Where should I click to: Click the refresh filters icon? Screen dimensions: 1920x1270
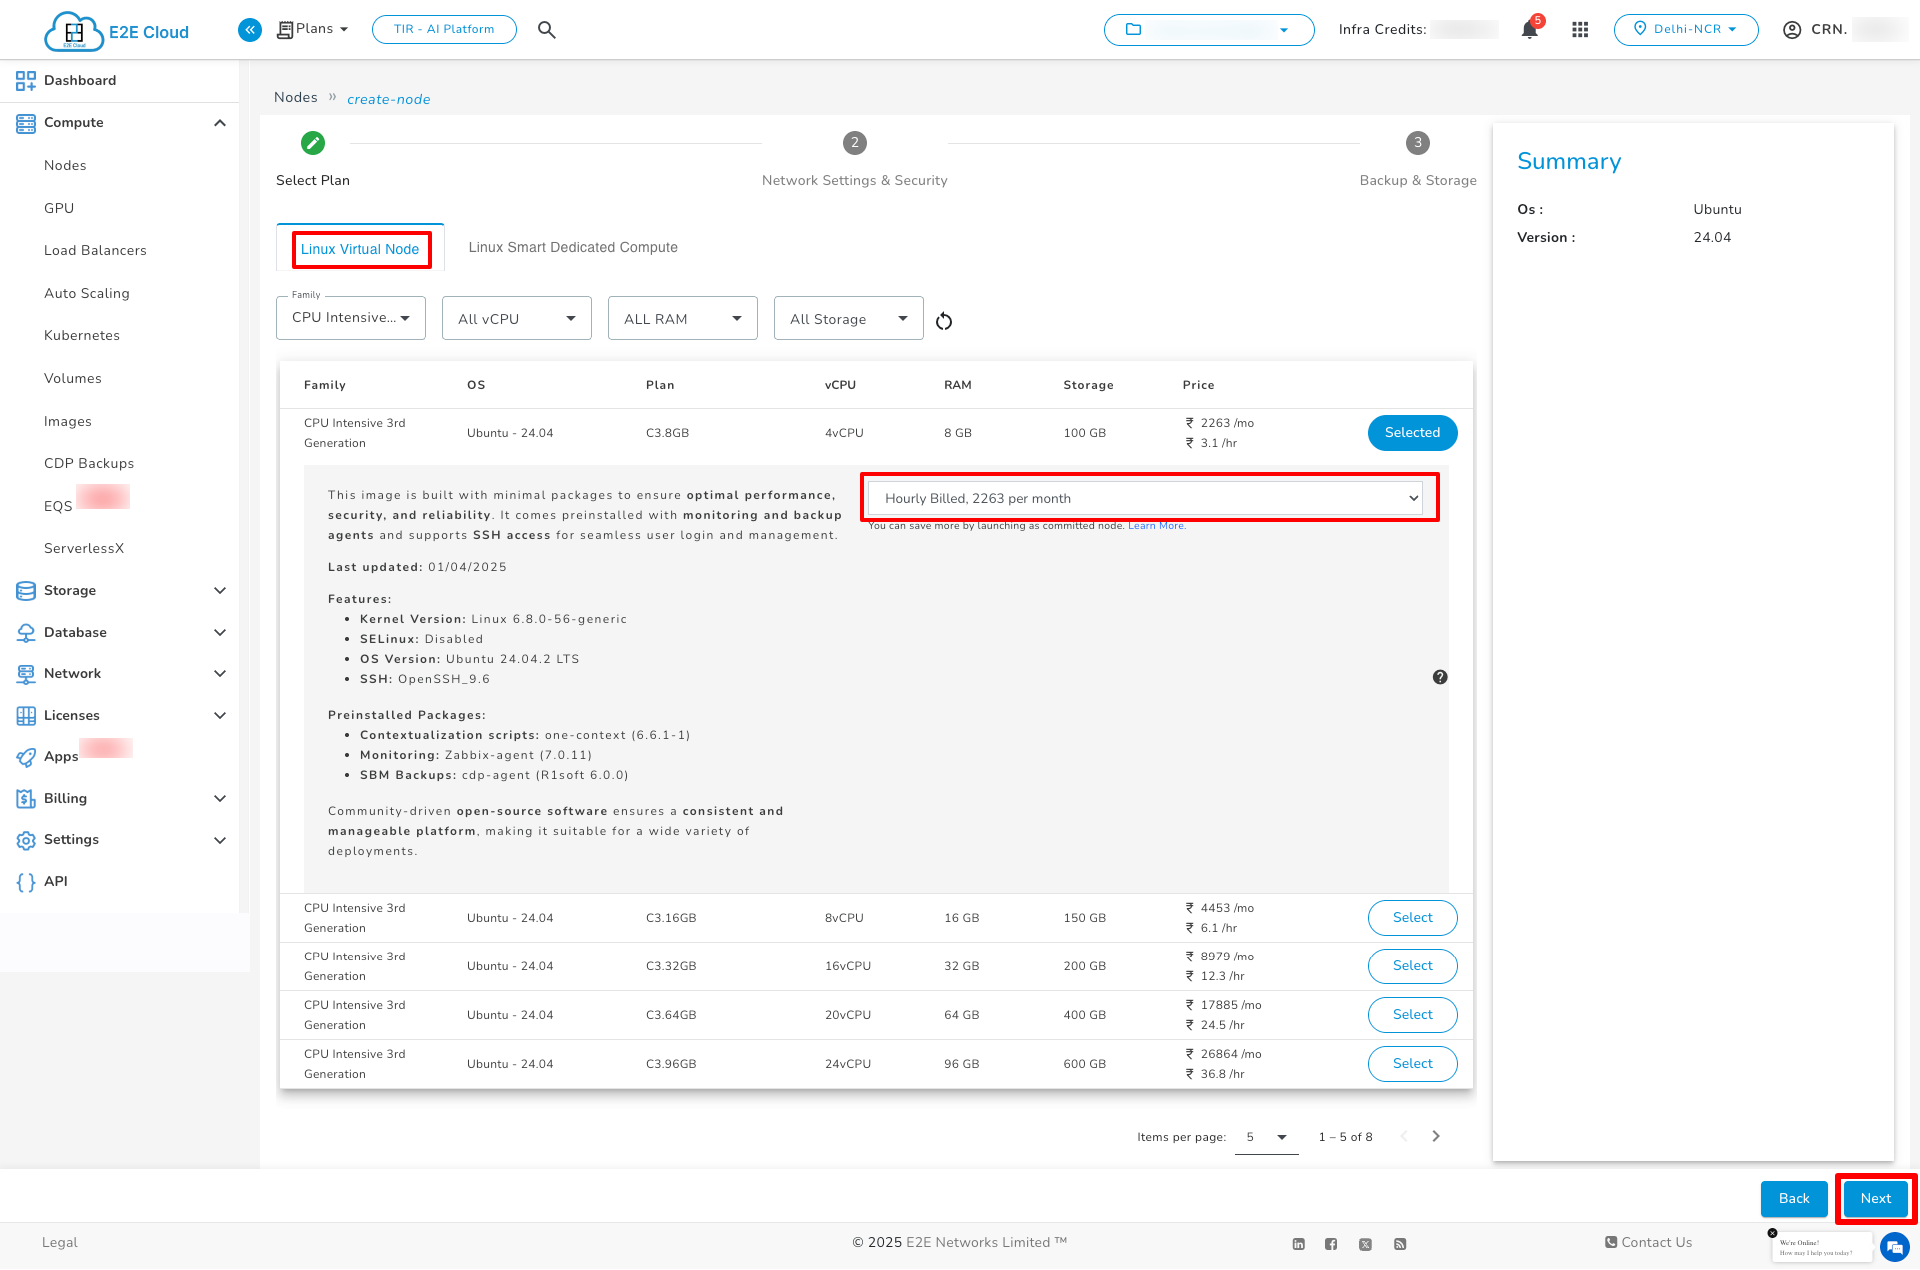[943, 320]
